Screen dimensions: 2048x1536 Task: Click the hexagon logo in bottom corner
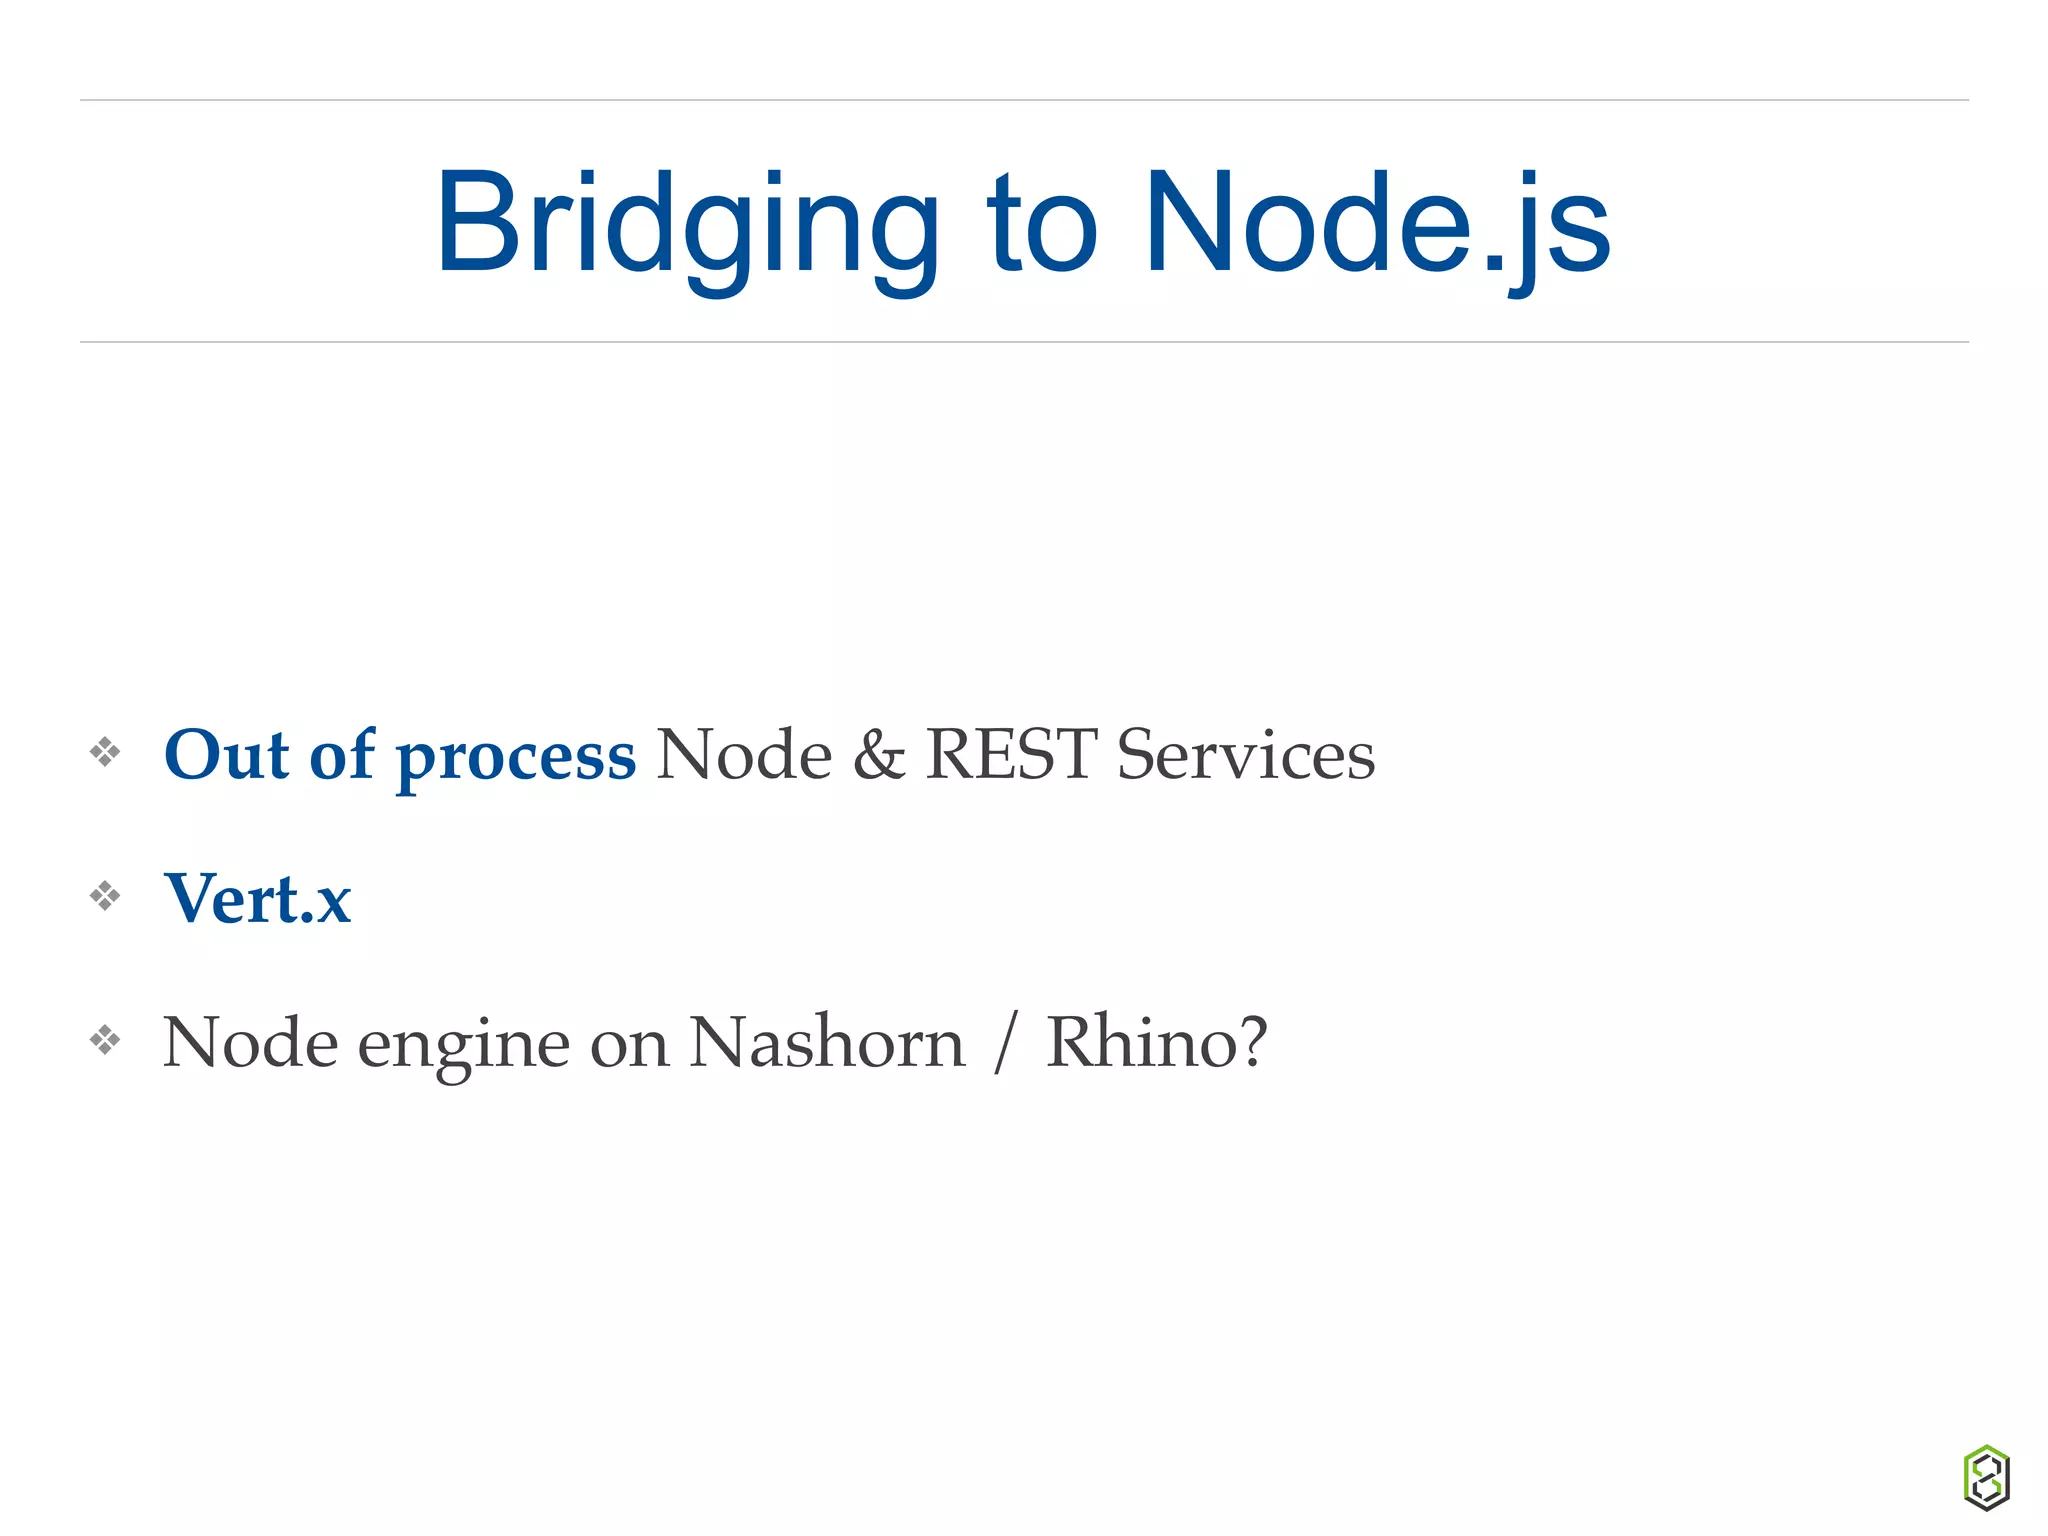pos(1986,1476)
